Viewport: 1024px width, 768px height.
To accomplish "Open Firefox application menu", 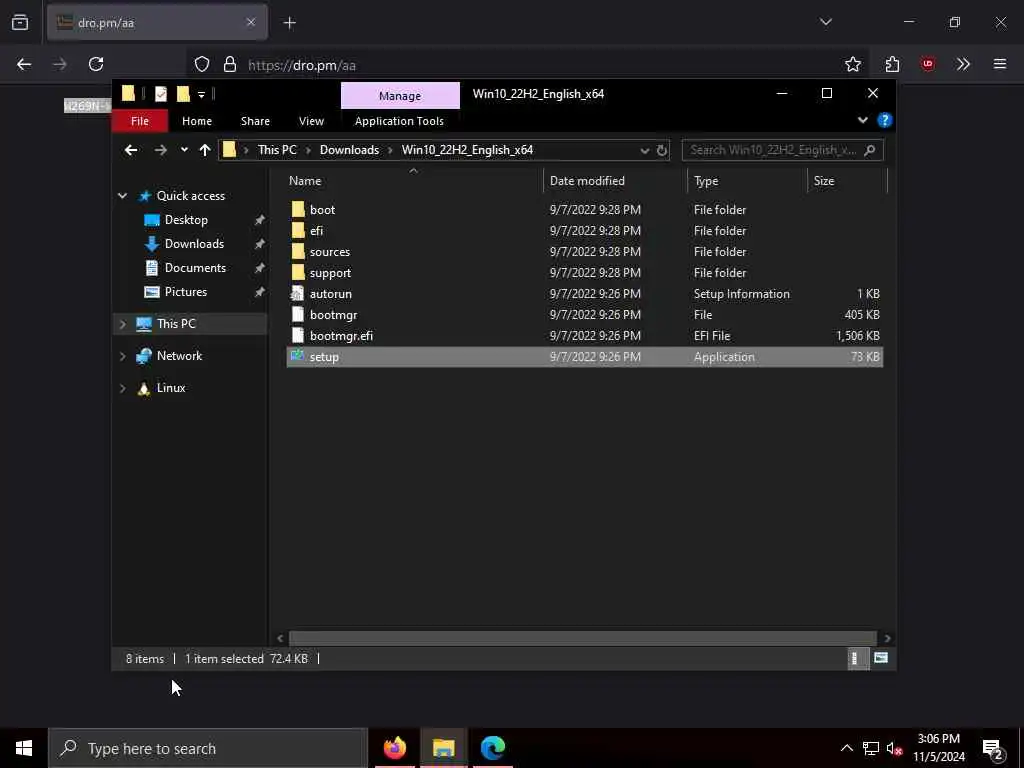I will click(1000, 64).
